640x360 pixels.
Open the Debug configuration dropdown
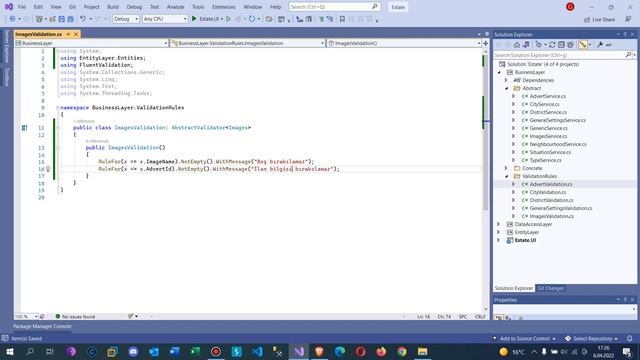(x=126, y=19)
